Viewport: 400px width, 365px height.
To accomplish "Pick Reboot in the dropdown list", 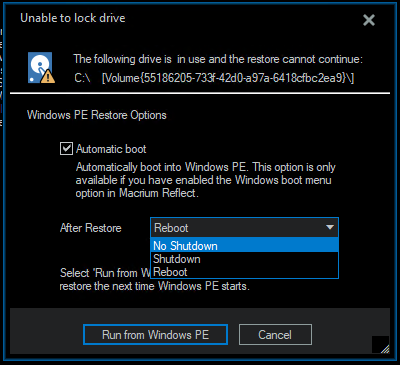I will (x=244, y=272).
